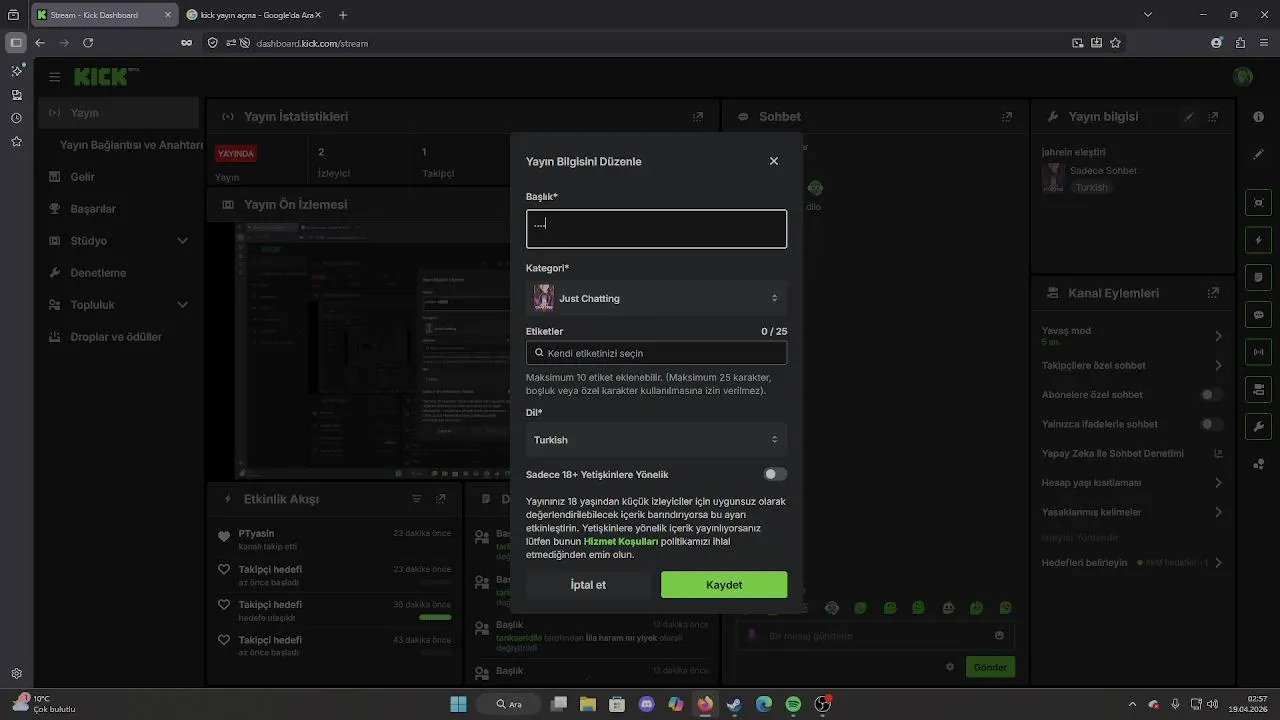
Task: Pop out the Kanal Eylemleri panel
Action: [x=1213, y=293]
